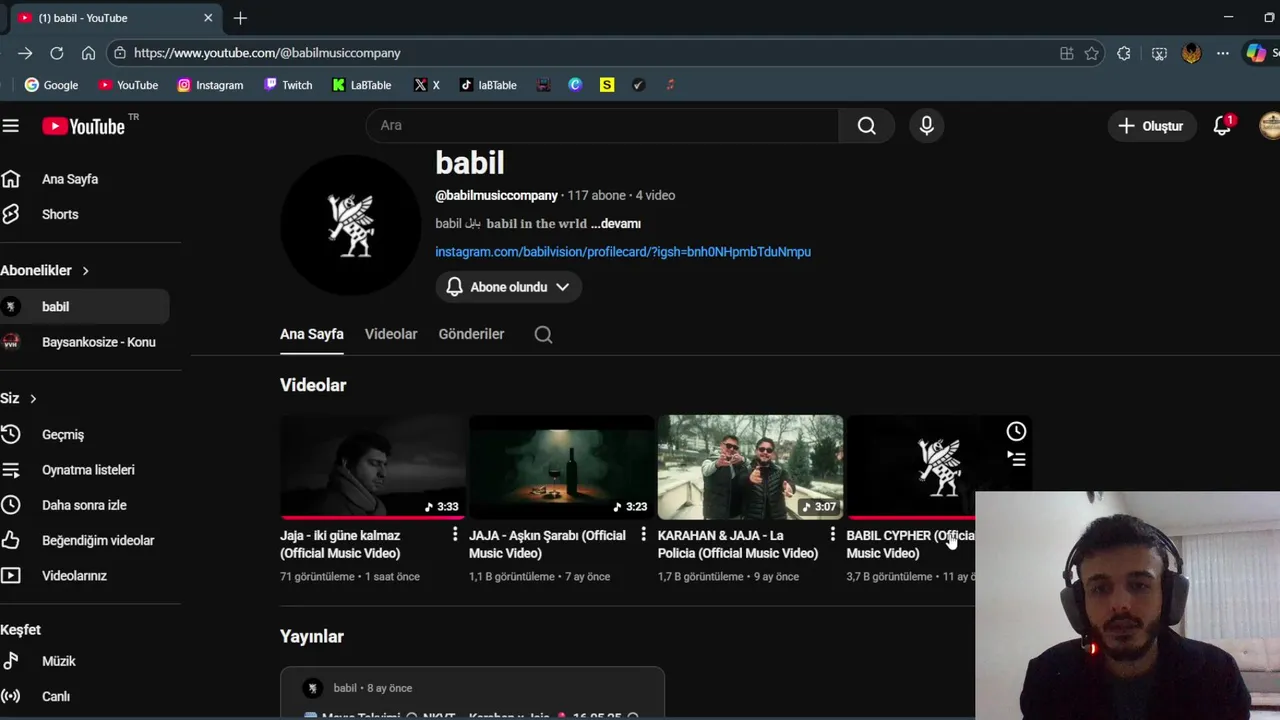The height and width of the screenshot is (720, 1280).
Task: Select babil subscription in sidebar
Action: tap(84, 307)
